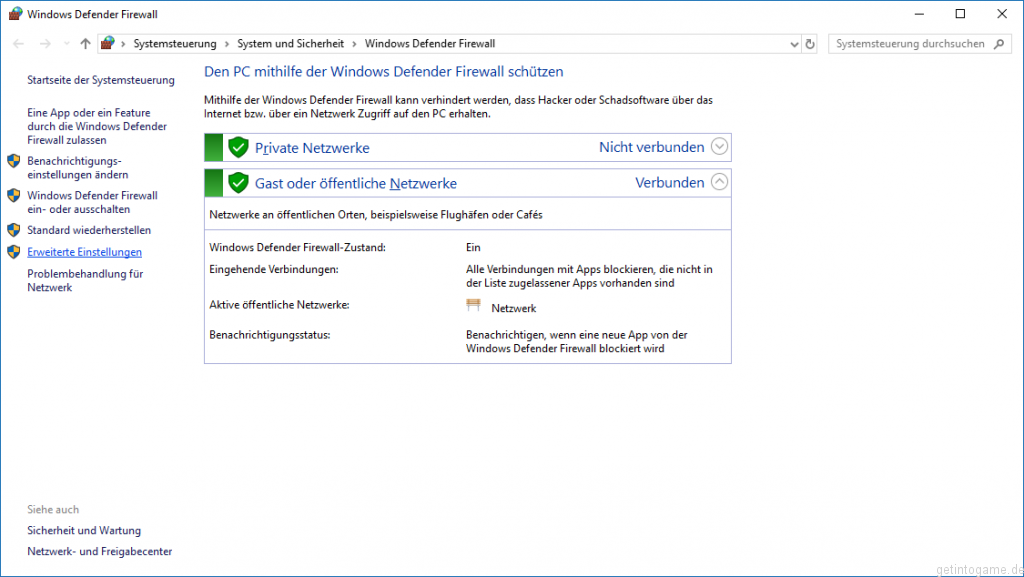The image size is (1024, 577).
Task: Expand the address bar history dropdown
Action: 794,44
